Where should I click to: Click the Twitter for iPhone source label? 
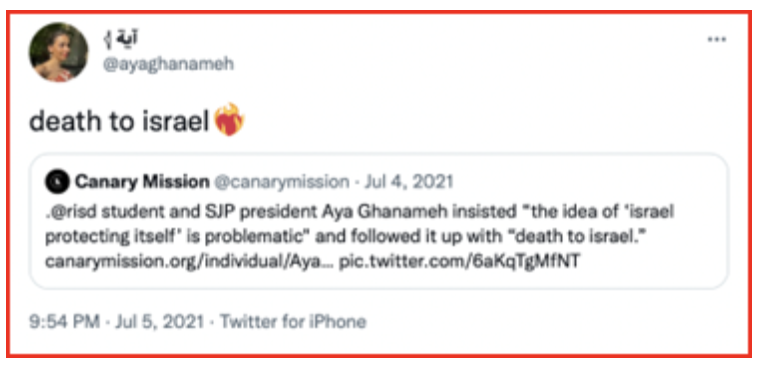click(293, 322)
